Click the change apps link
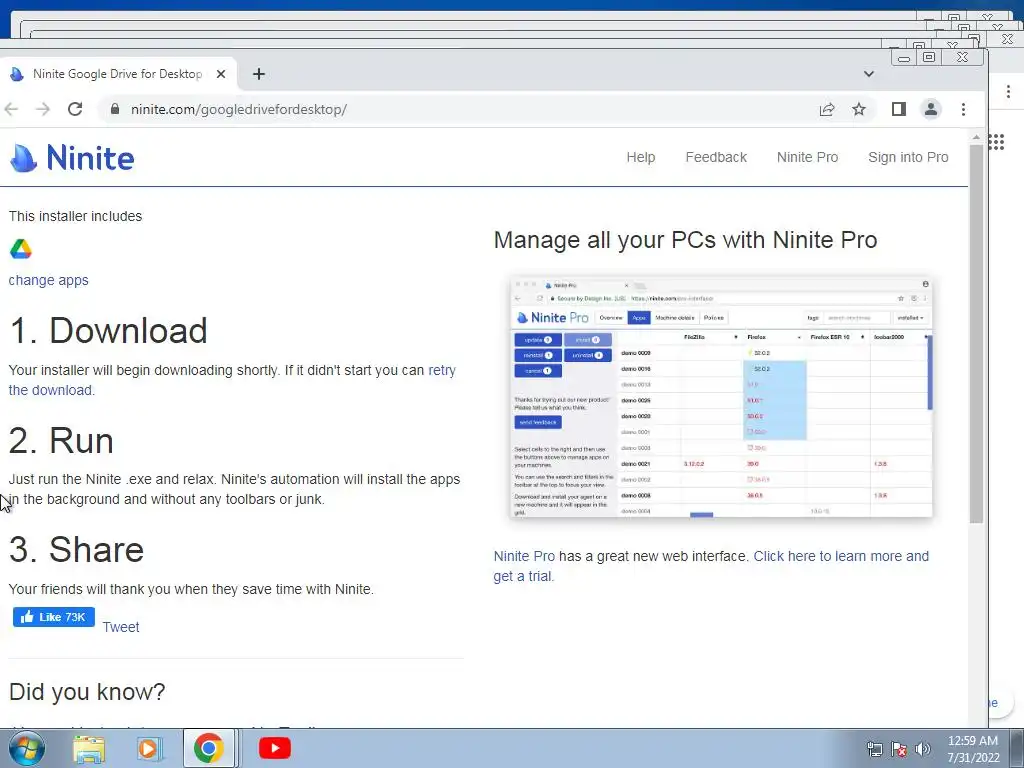The image size is (1024, 768). point(48,280)
